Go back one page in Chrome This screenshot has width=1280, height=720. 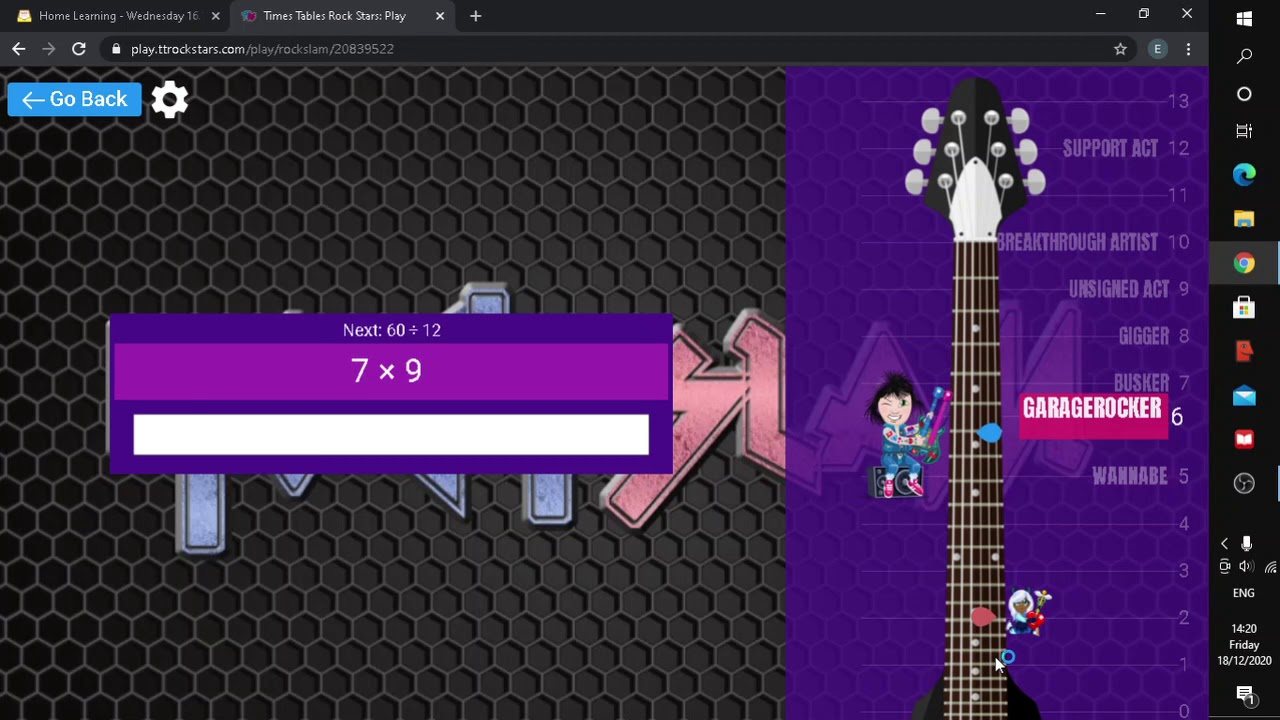19,49
